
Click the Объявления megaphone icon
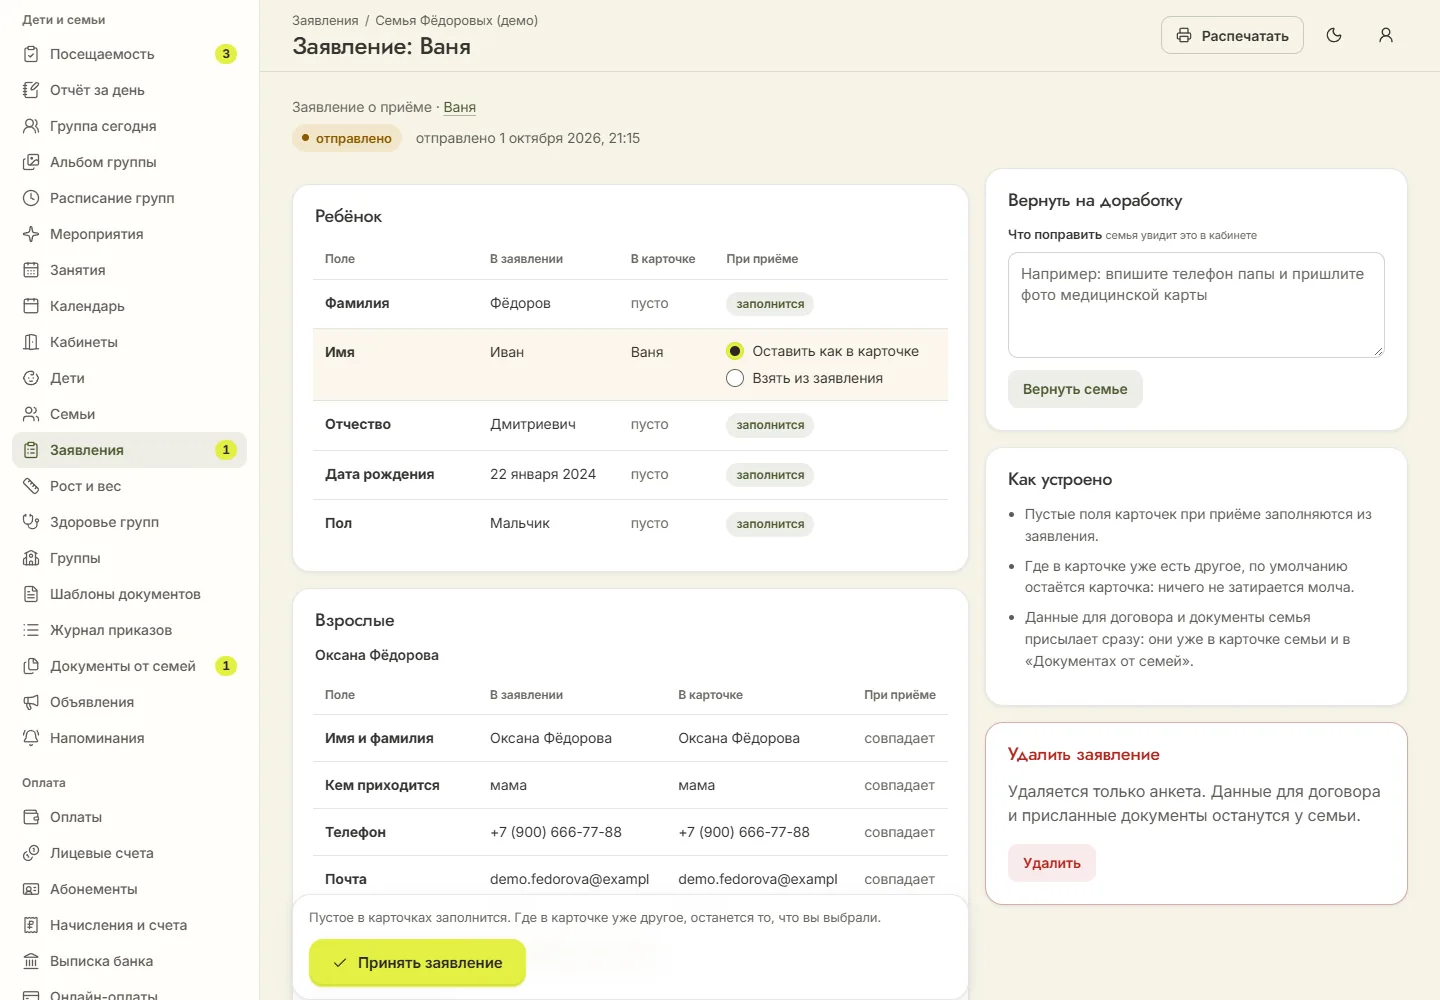tap(31, 702)
